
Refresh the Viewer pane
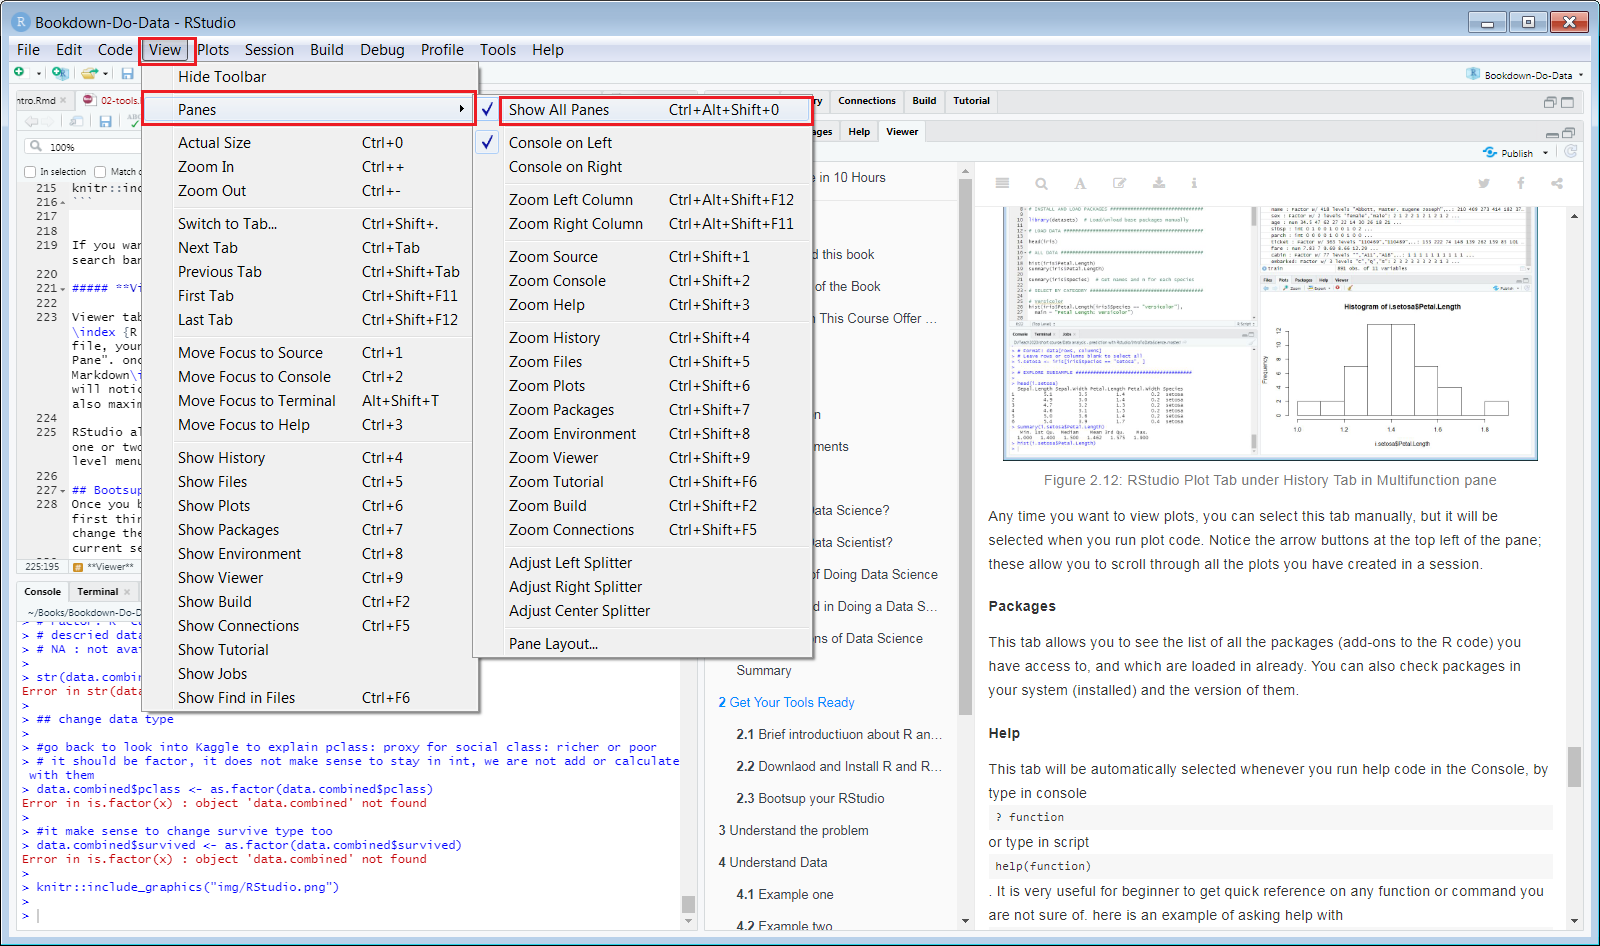click(1570, 152)
